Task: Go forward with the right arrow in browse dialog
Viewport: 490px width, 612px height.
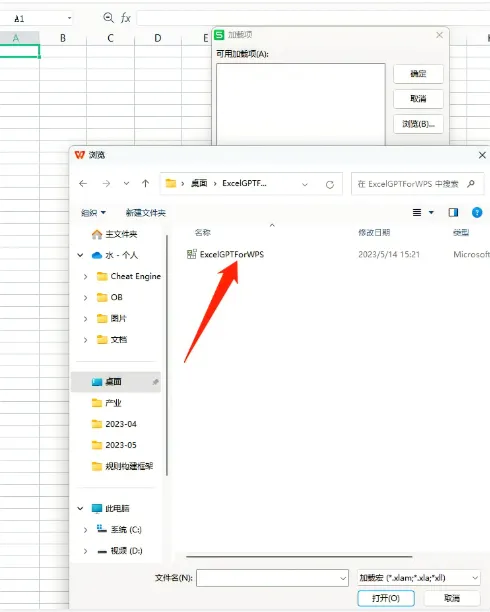Action: [106, 183]
